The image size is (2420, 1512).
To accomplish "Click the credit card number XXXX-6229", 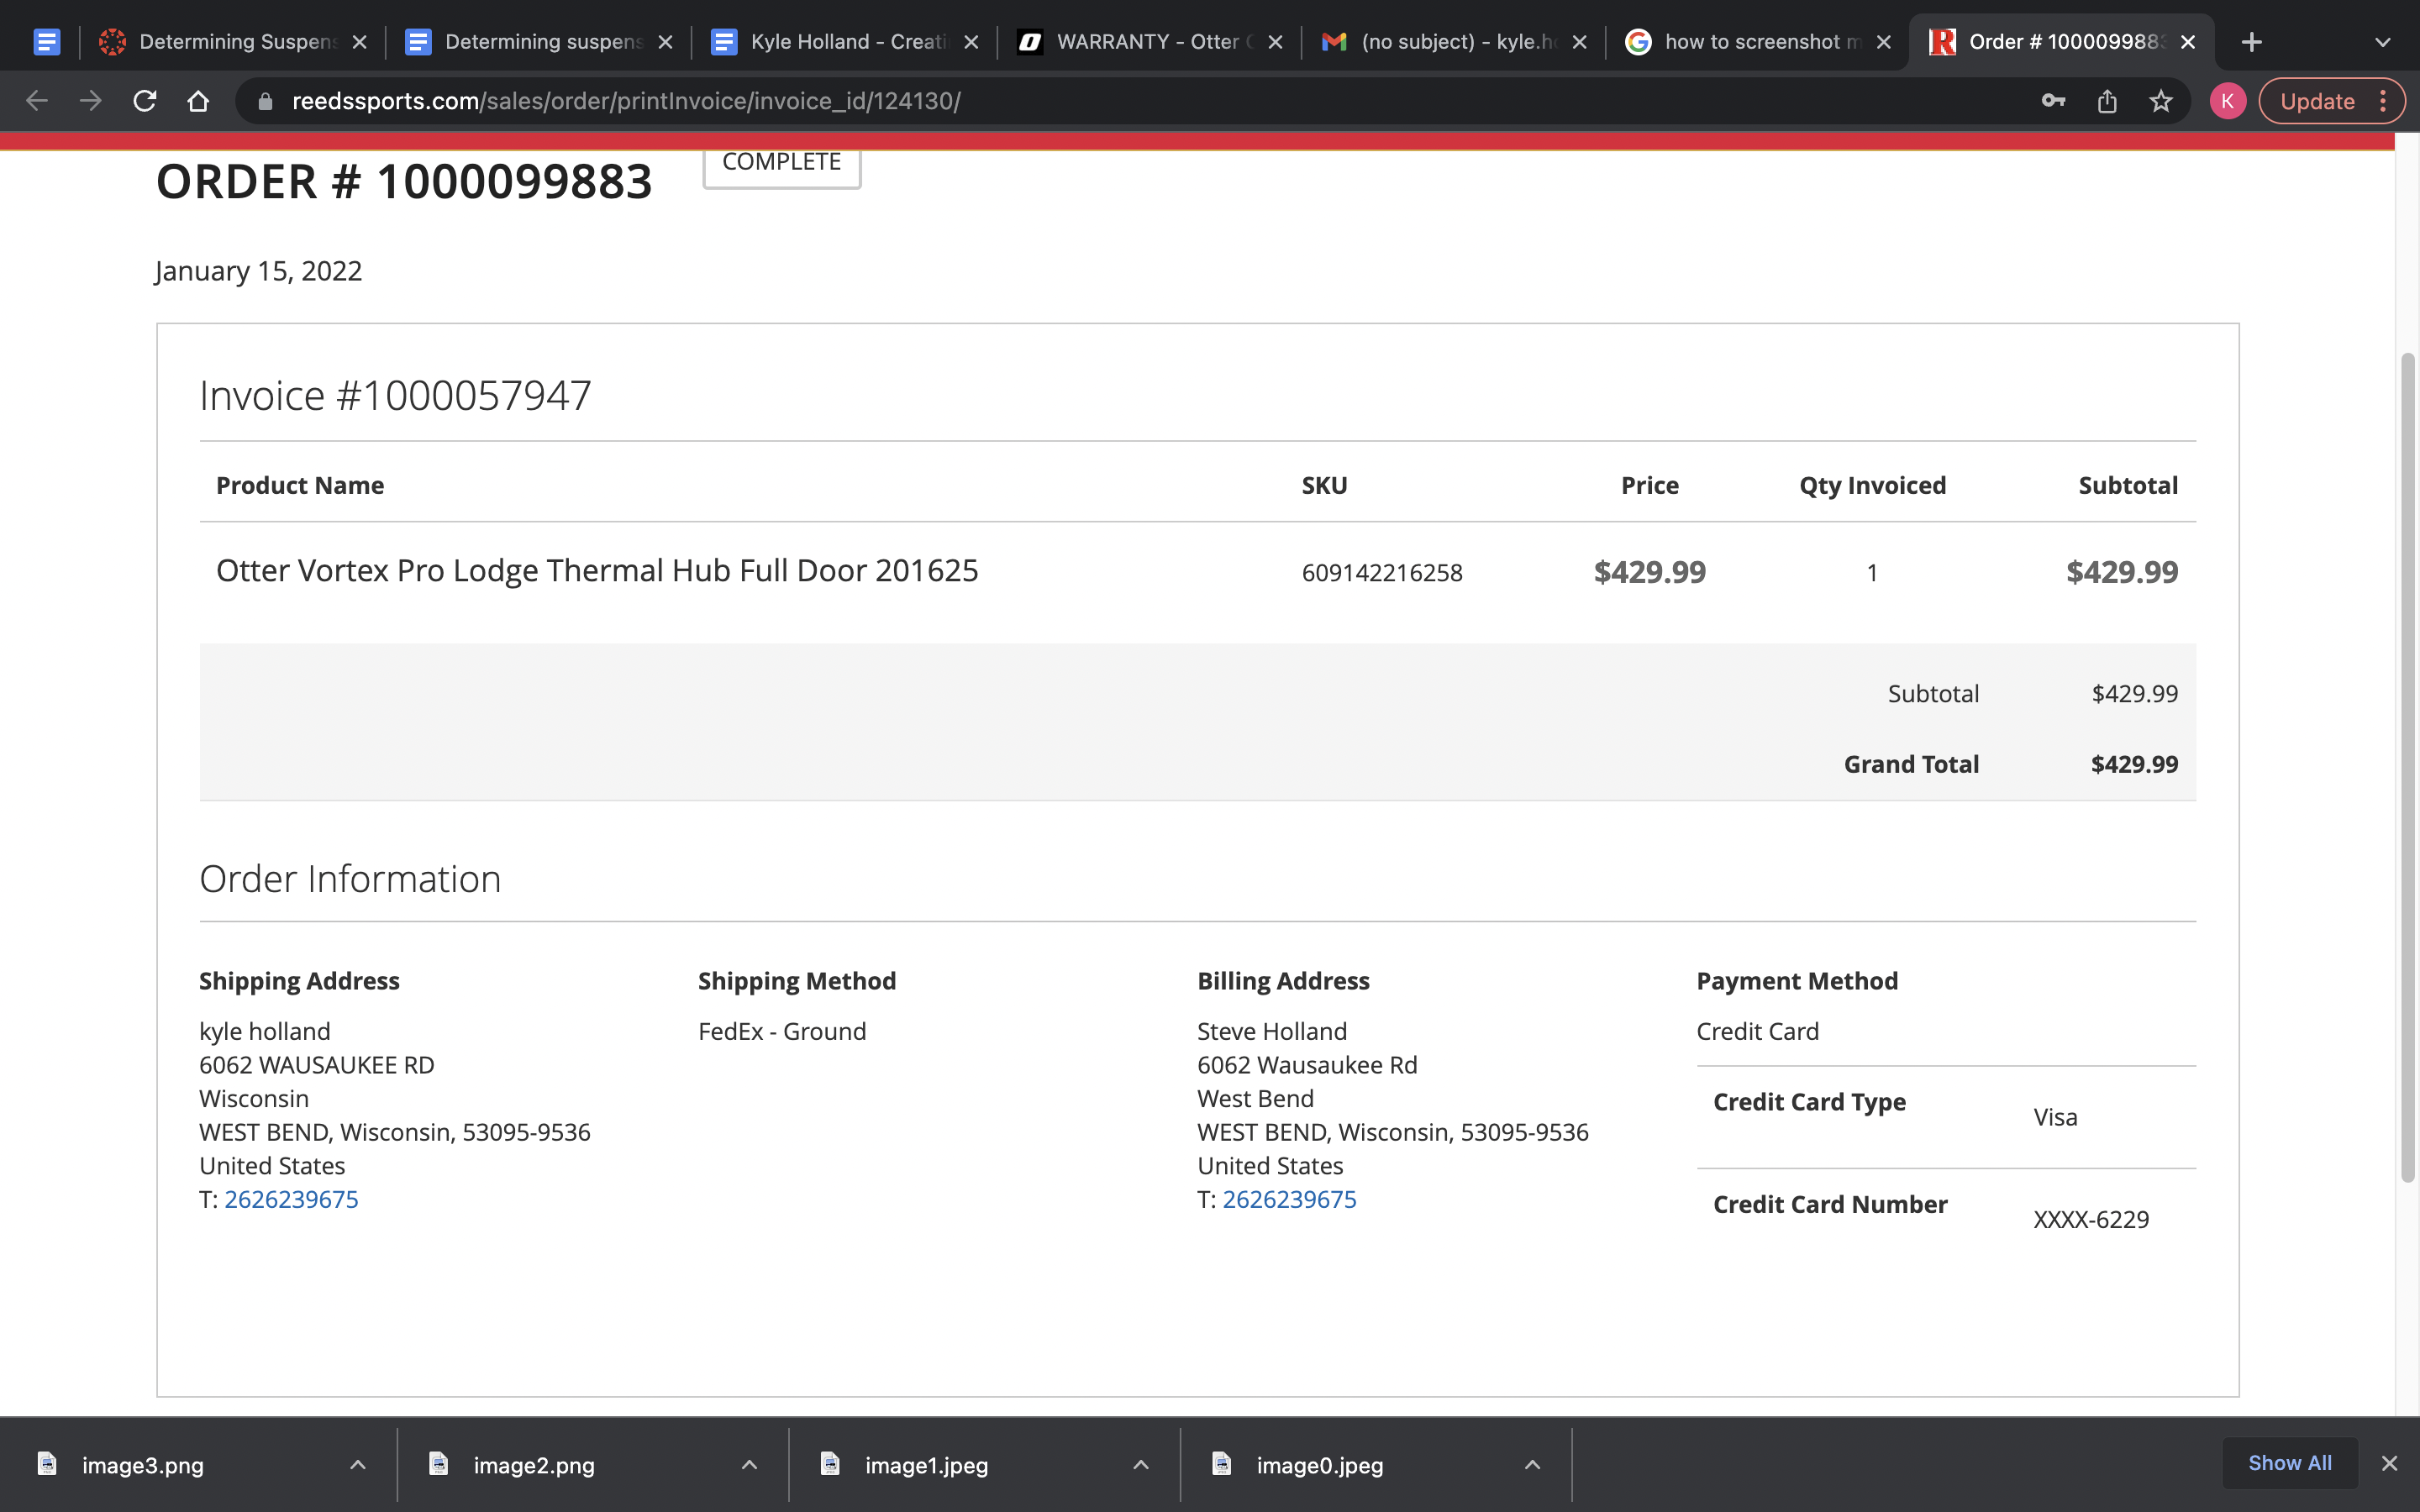I will (x=2091, y=1219).
